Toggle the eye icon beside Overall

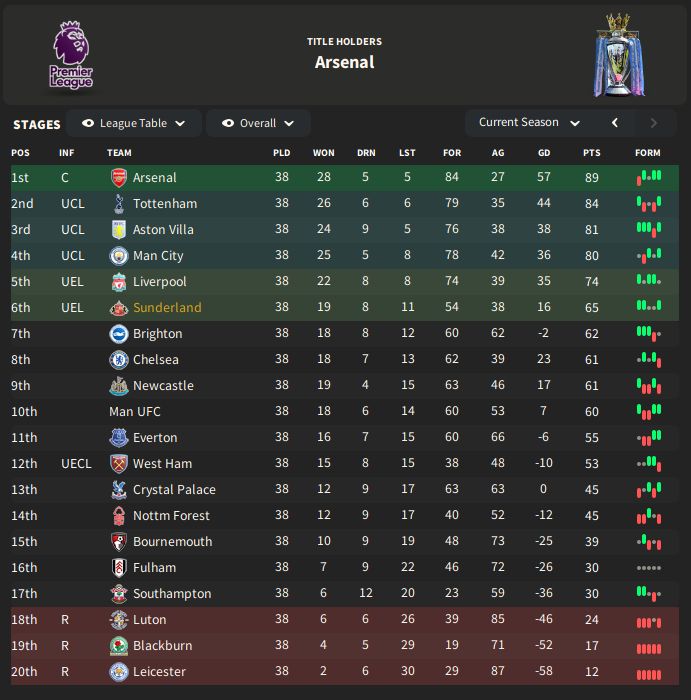(x=228, y=123)
